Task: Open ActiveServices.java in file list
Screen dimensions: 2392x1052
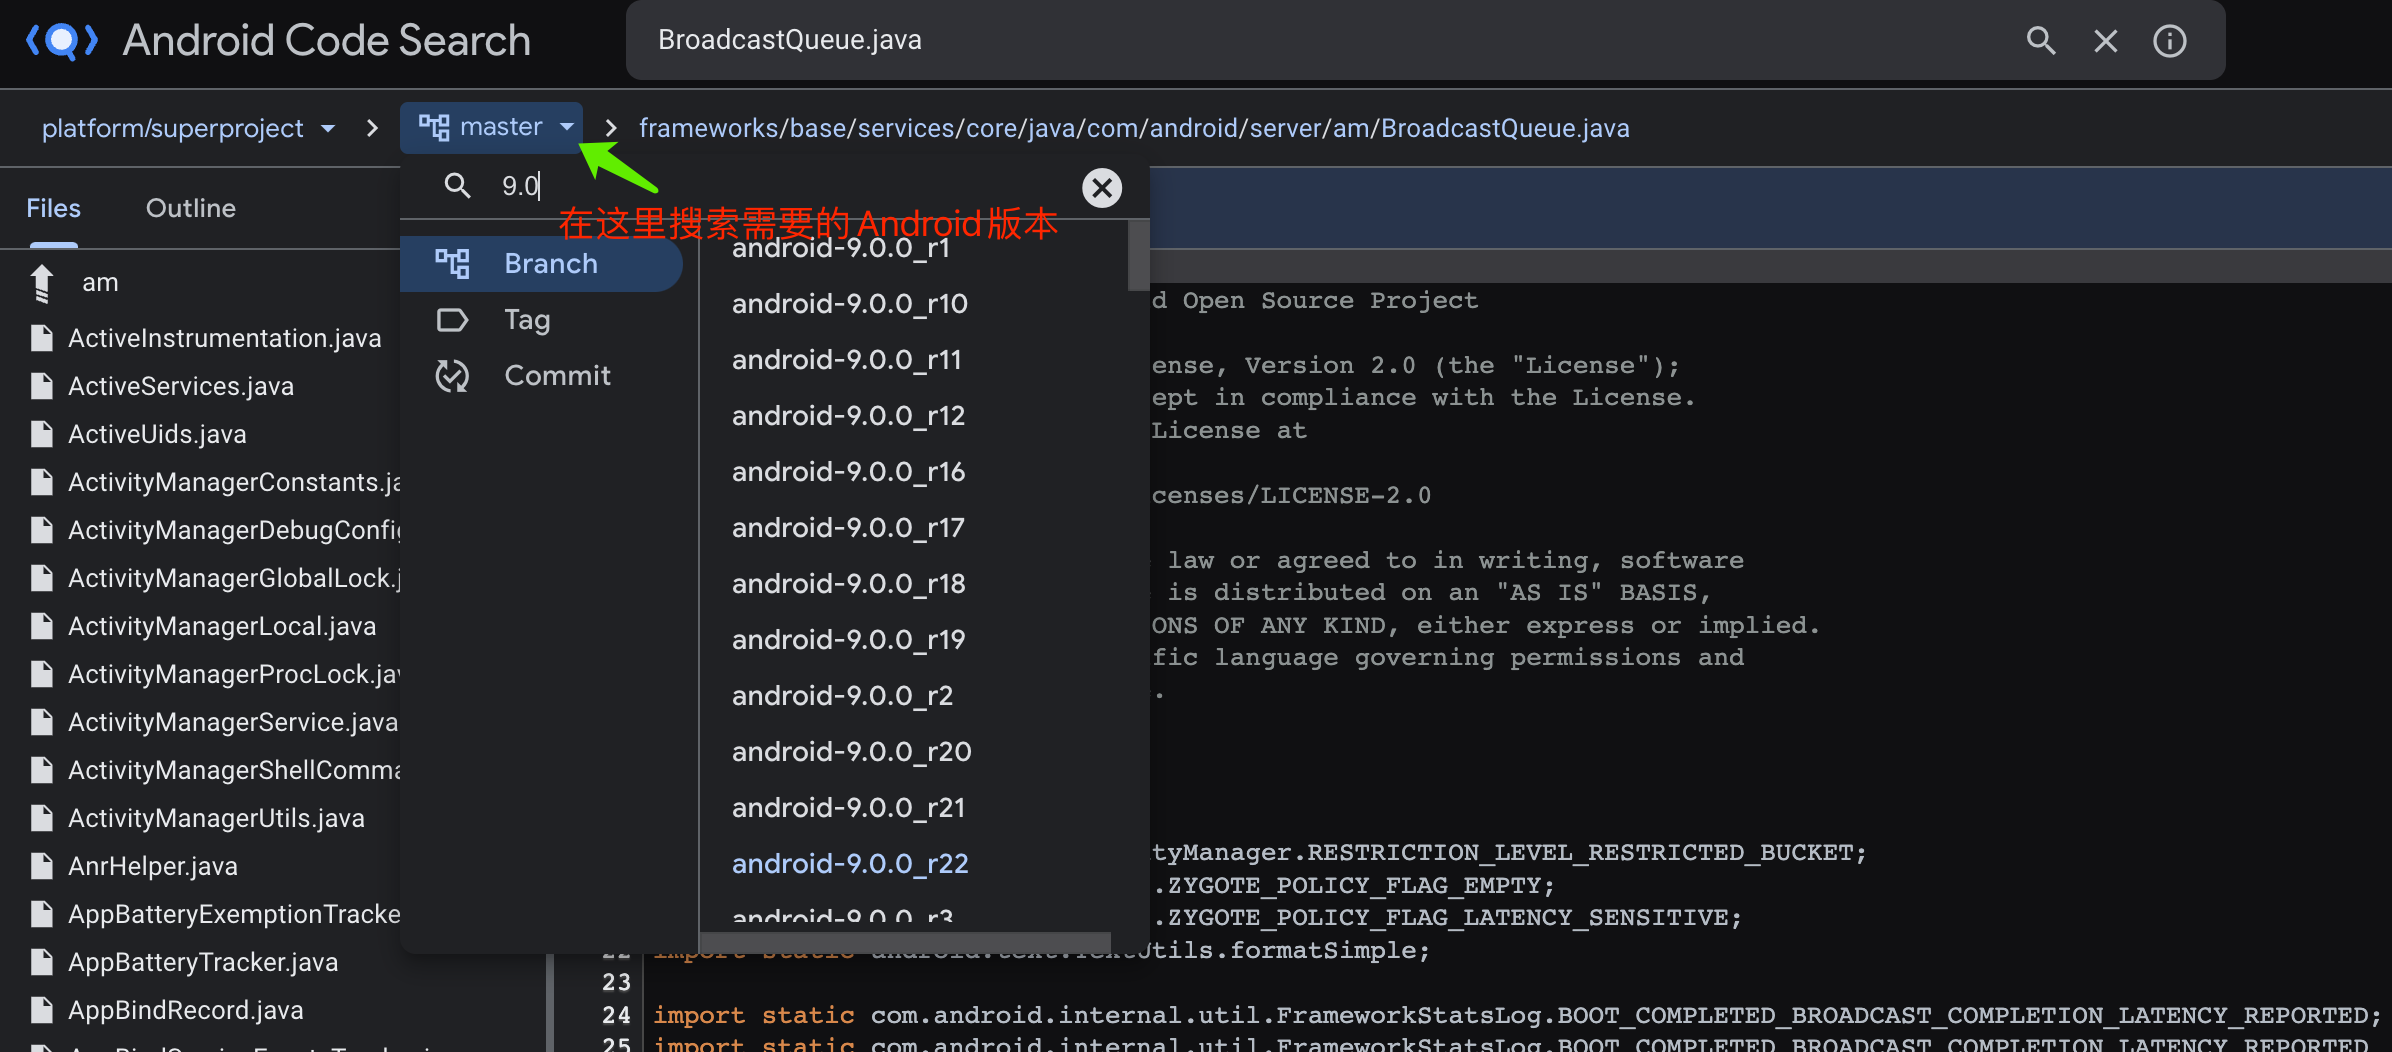Action: 180,386
